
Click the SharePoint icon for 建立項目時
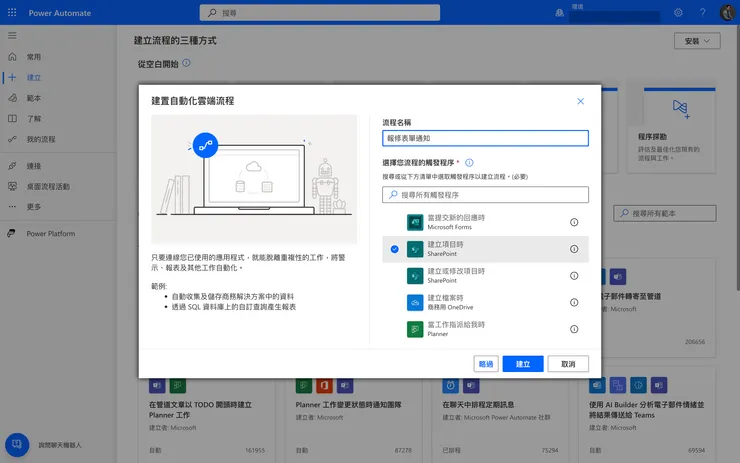[x=415, y=249]
